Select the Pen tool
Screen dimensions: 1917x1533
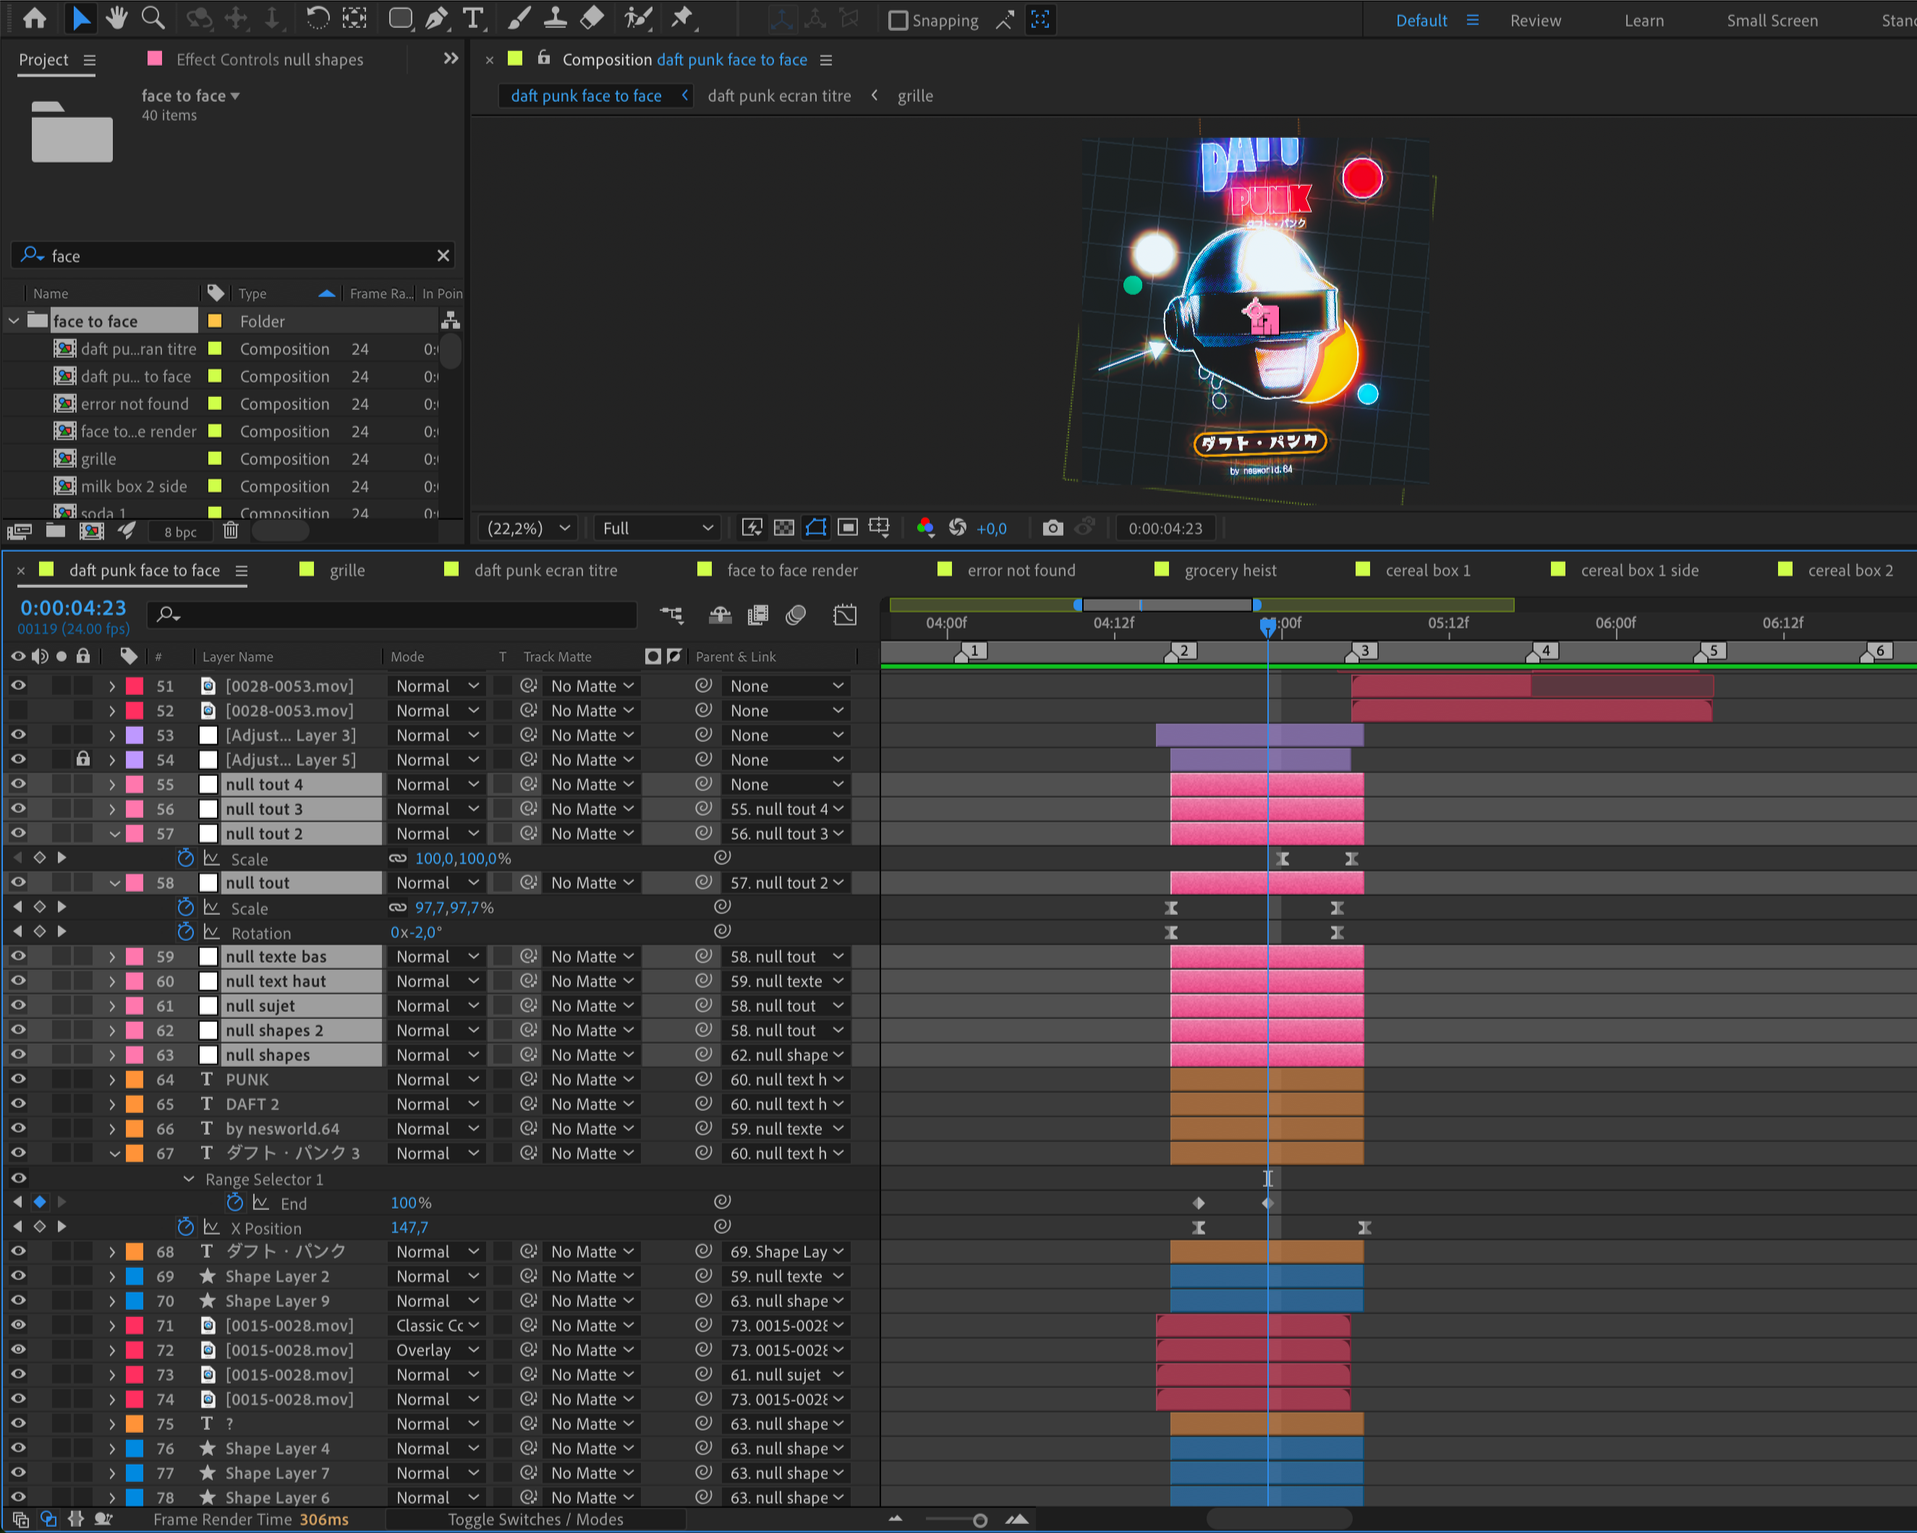pyautogui.click(x=437, y=18)
